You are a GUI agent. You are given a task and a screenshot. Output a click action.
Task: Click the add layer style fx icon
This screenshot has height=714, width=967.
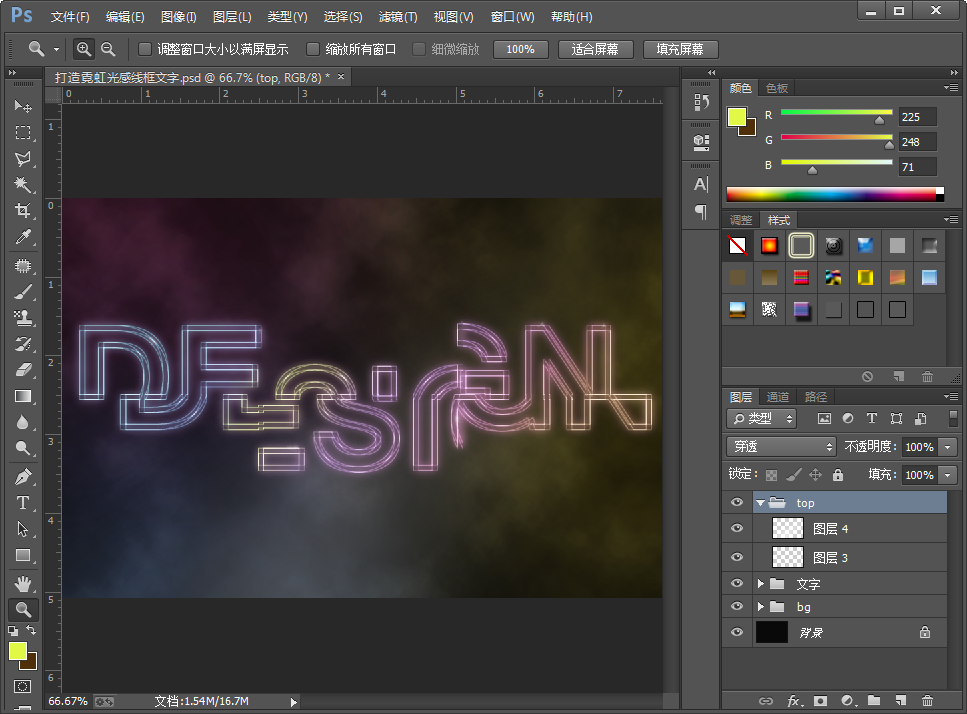point(794,701)
